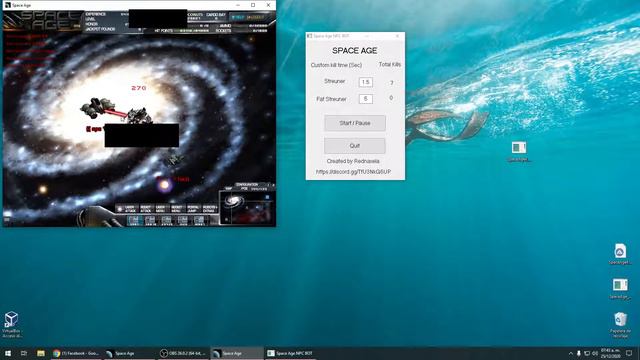Open the Windows Start menu
Viewport: 640px width, 360px height.
point(8,353)
